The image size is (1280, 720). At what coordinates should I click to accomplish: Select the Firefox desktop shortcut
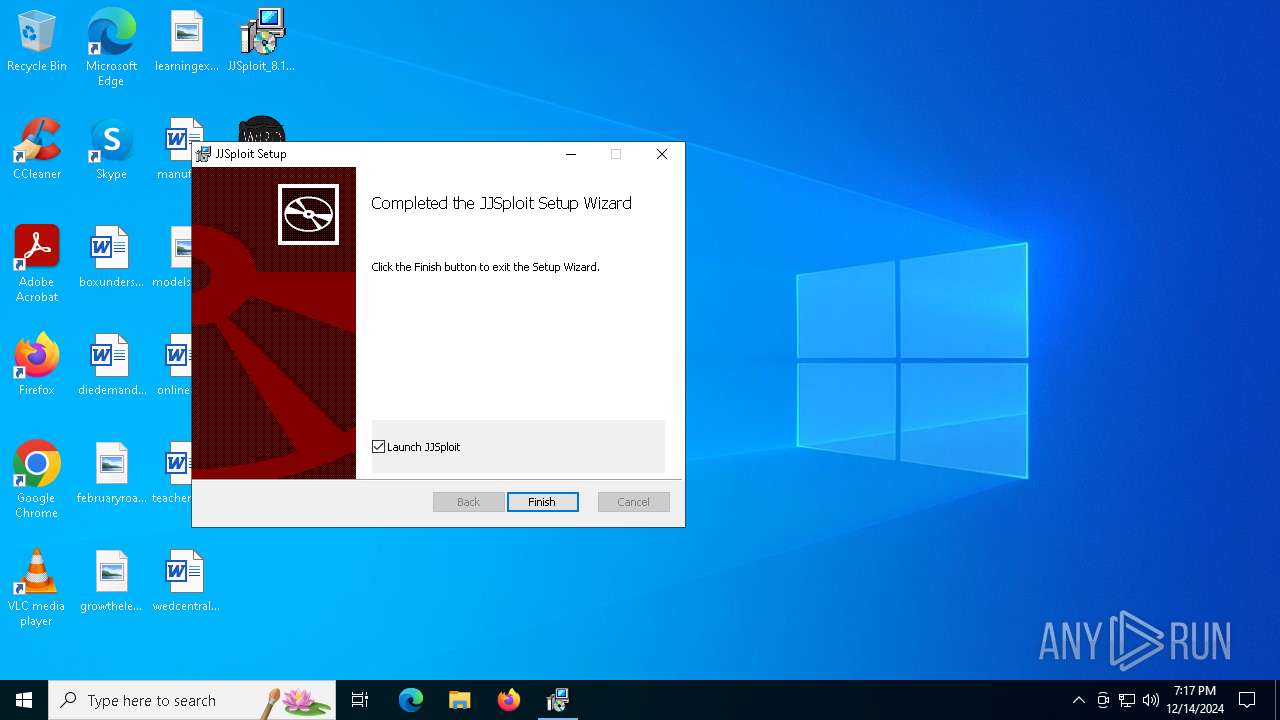click(x=37, y=366)
